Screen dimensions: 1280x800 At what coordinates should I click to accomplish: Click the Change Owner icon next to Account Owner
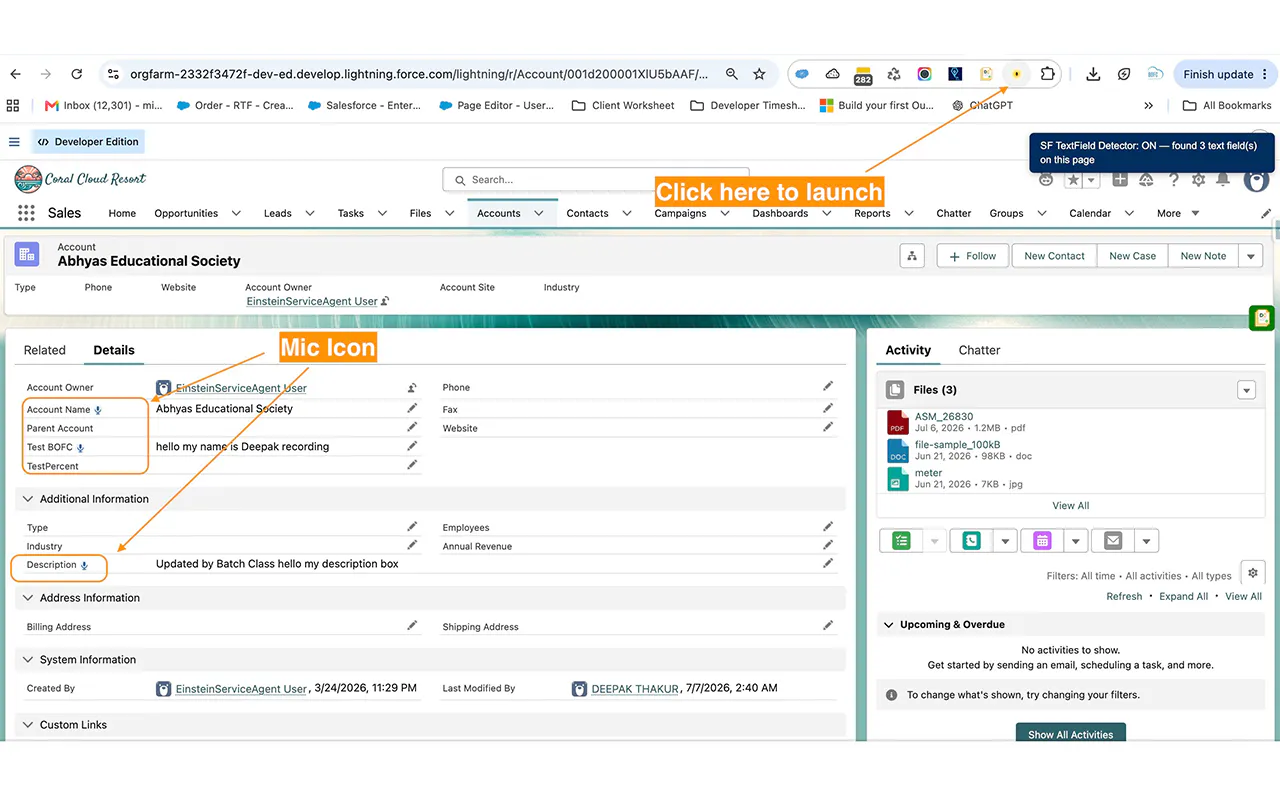coord(411,388)
